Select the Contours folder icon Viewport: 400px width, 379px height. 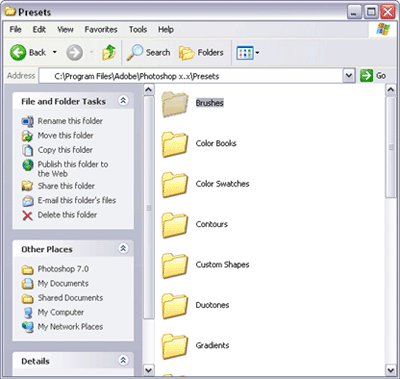pyautogui.click(x=174, y=225)
